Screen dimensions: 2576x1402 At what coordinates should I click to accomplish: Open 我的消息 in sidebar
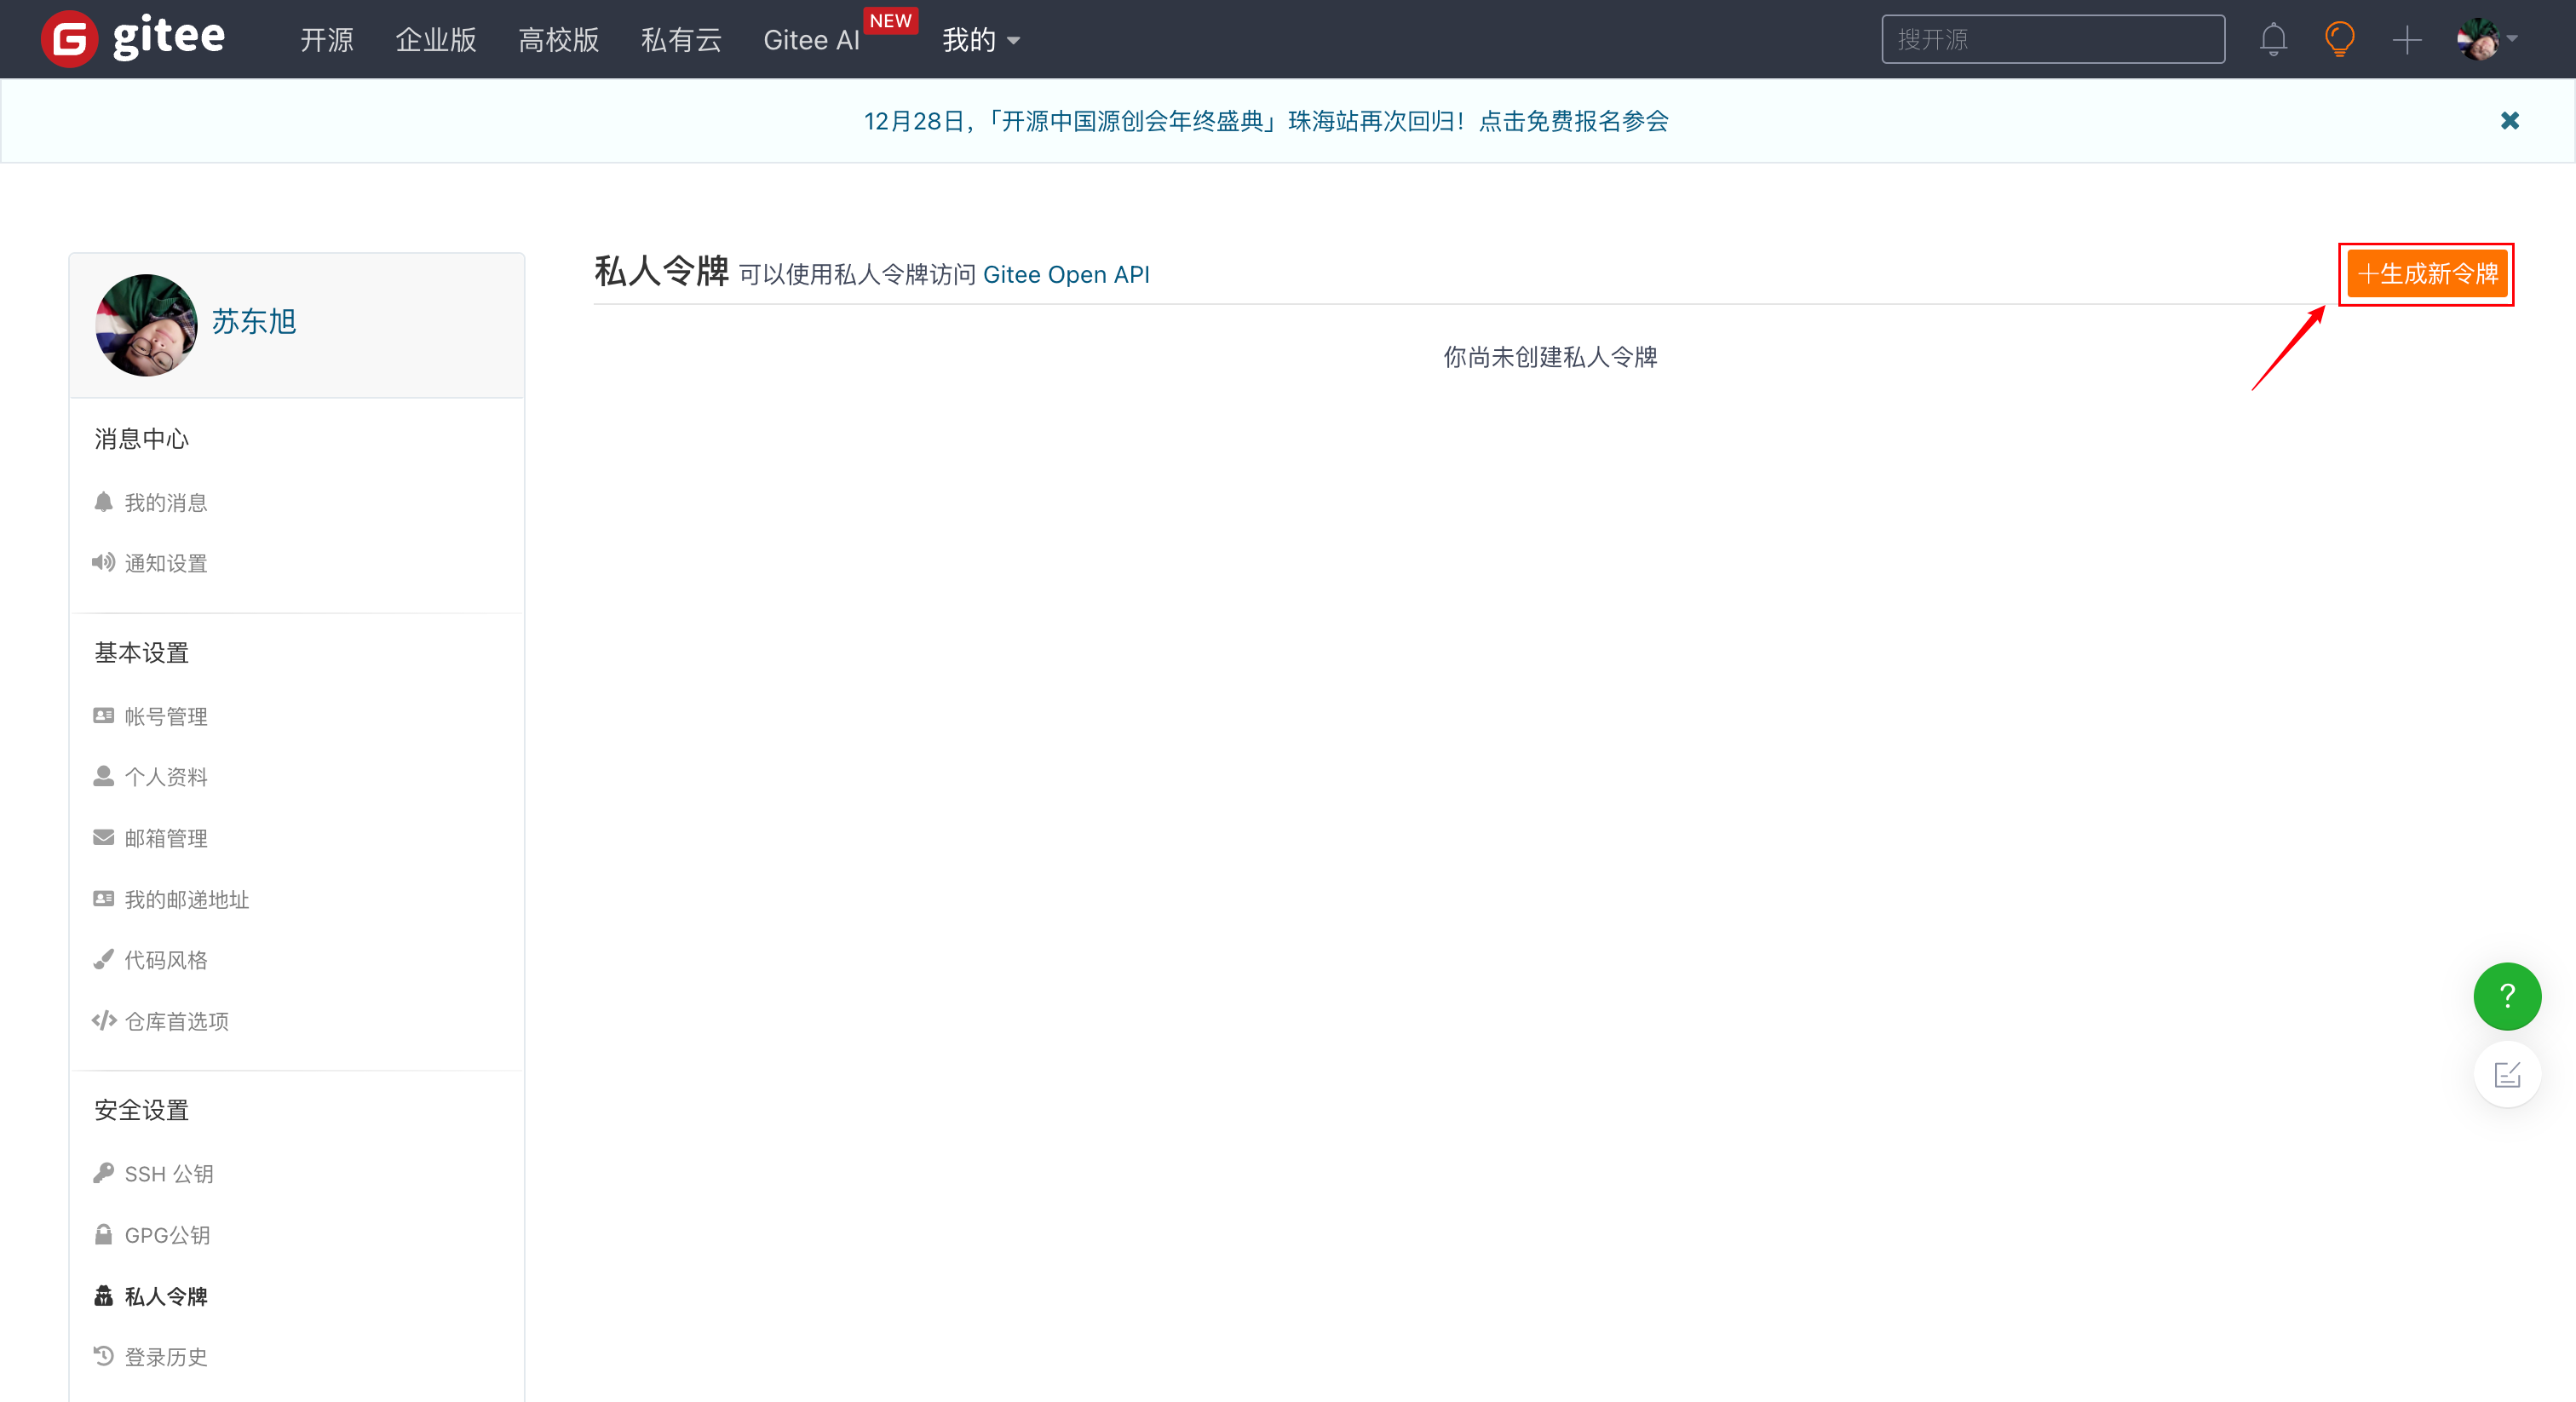point(165,502)
